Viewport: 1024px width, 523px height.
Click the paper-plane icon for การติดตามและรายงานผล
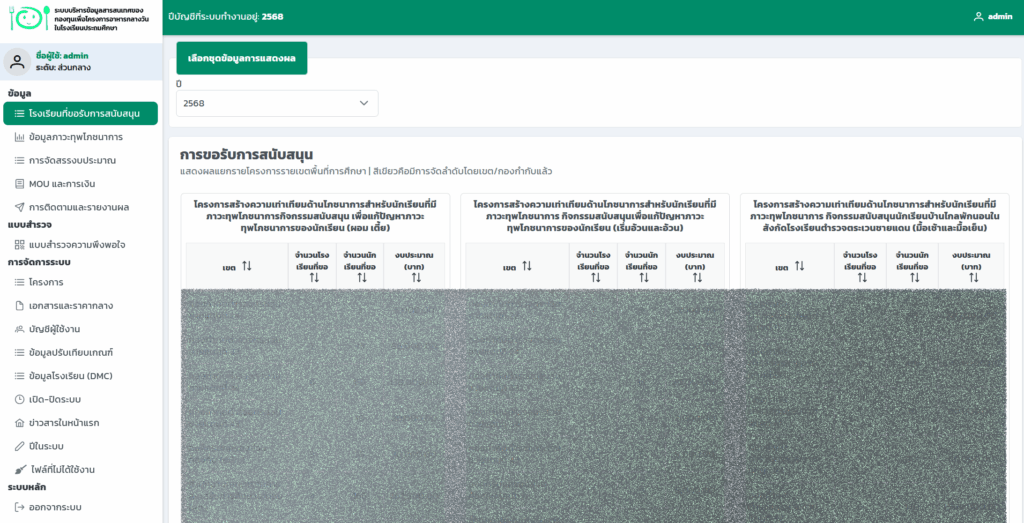[x=20, y=207]
